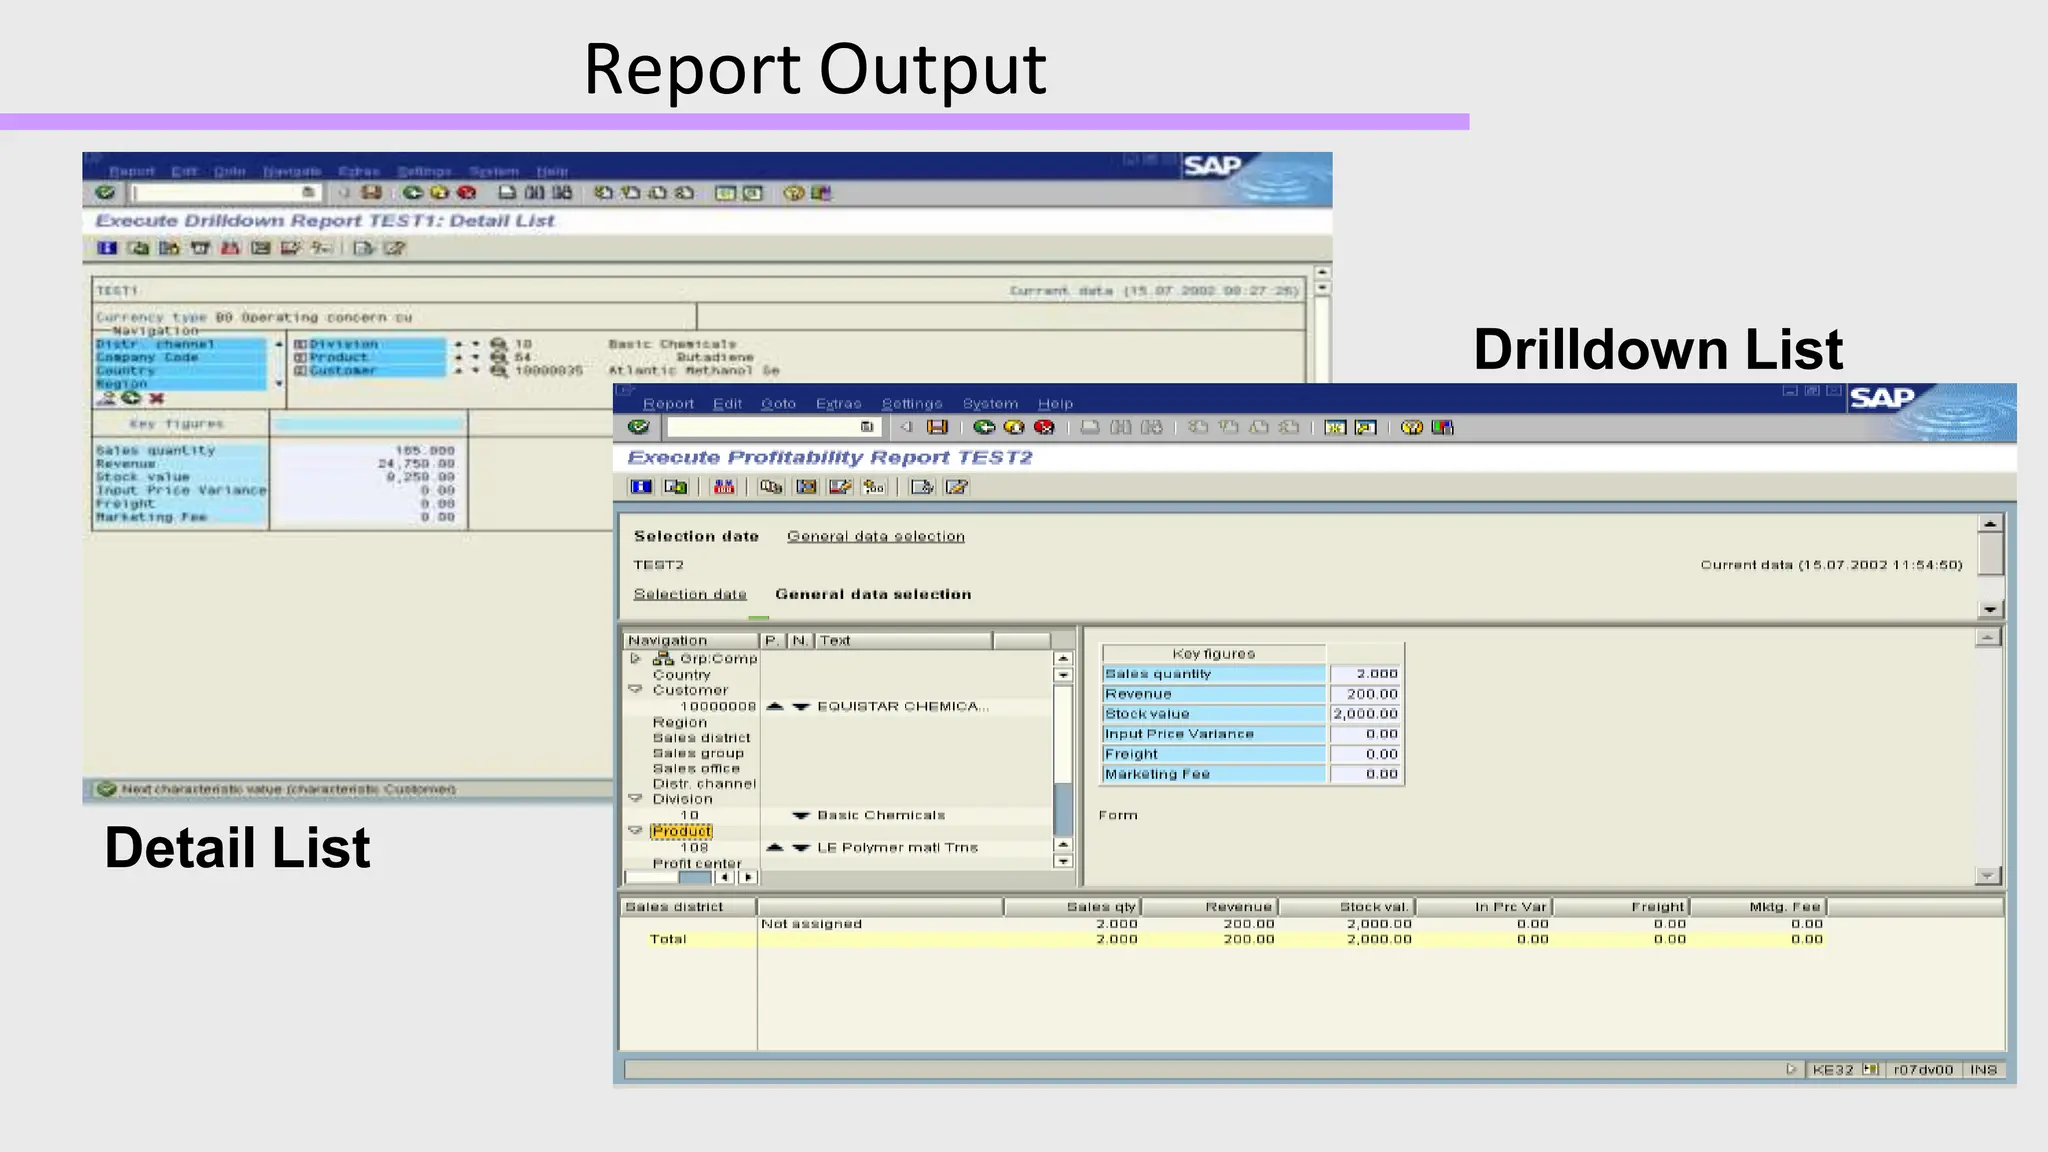Click the Navigation panel horizontal scrollbar thumb
This screenshot has width=2048, height=1152.
coord(694,878)
